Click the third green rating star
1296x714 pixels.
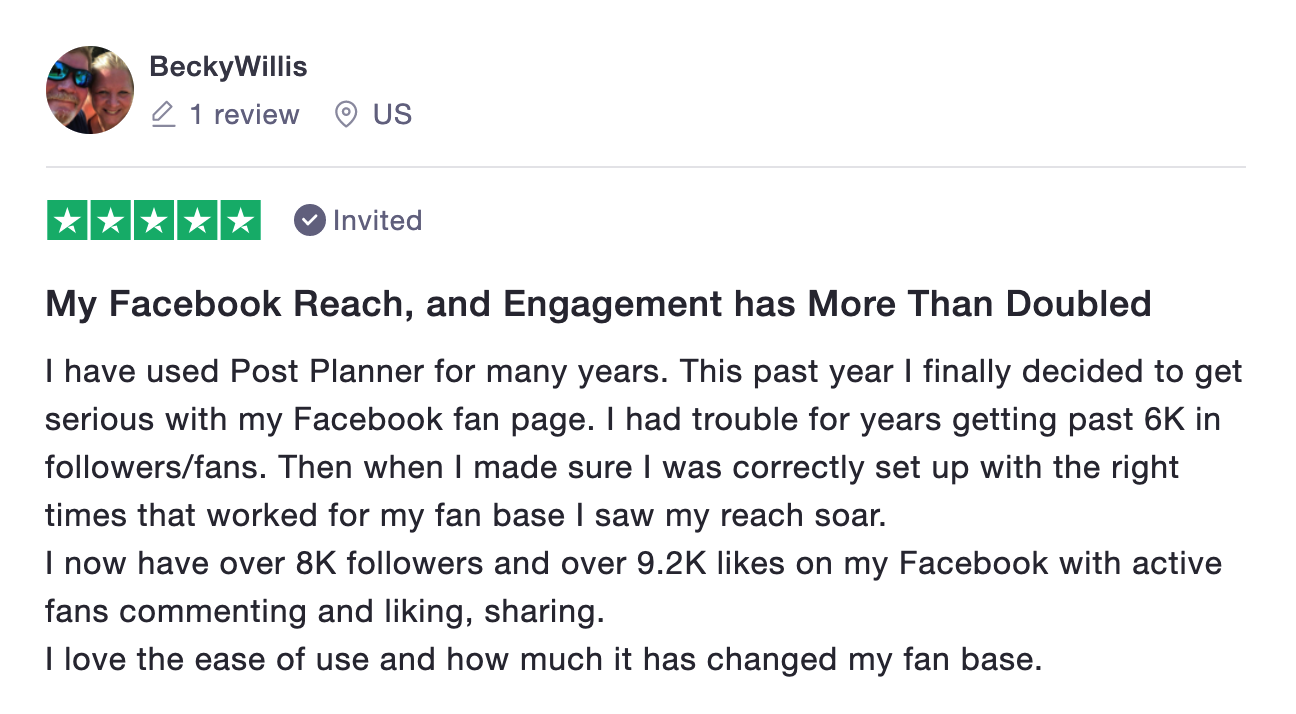(x=154, y=221)
